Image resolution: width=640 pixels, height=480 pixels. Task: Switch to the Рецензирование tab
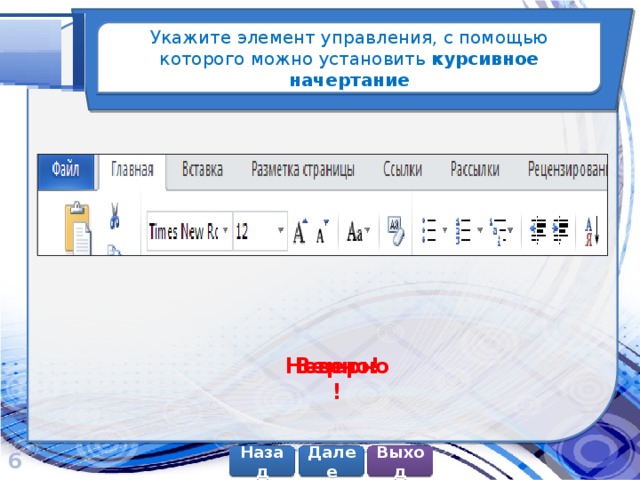567,169
